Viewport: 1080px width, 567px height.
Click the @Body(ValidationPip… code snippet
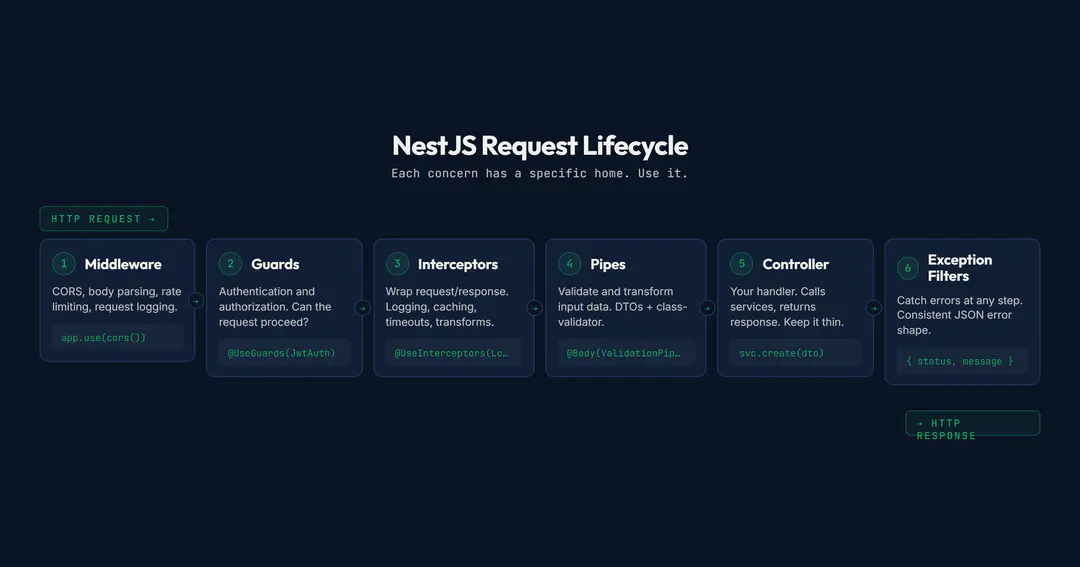pos(625,353)
